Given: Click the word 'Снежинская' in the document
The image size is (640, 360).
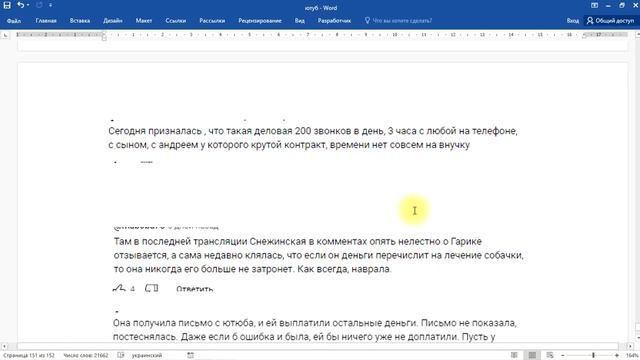Looking at the screenshot, I should pos(278,241).
